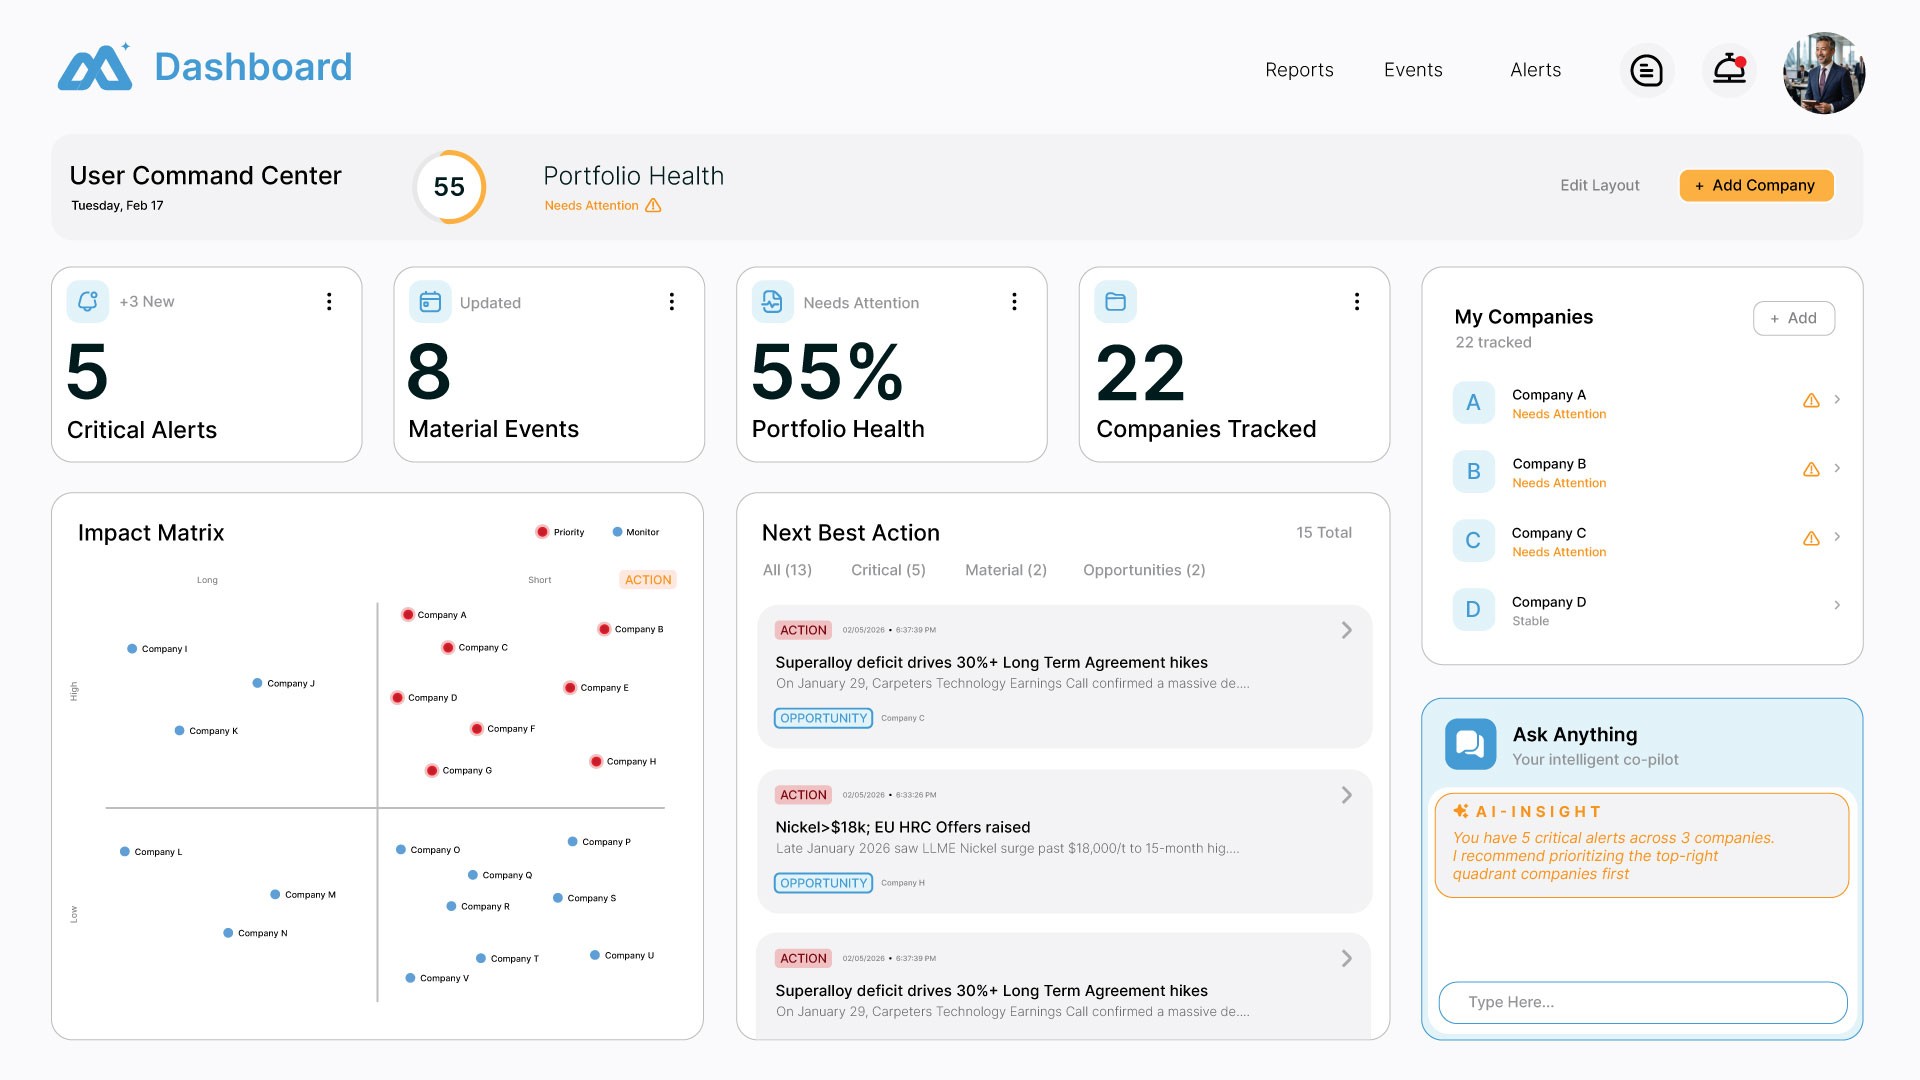Viewport: 1920px width, 1080px height.
Task: Click the Type Here input field
Action: tap(1642, 1002)
